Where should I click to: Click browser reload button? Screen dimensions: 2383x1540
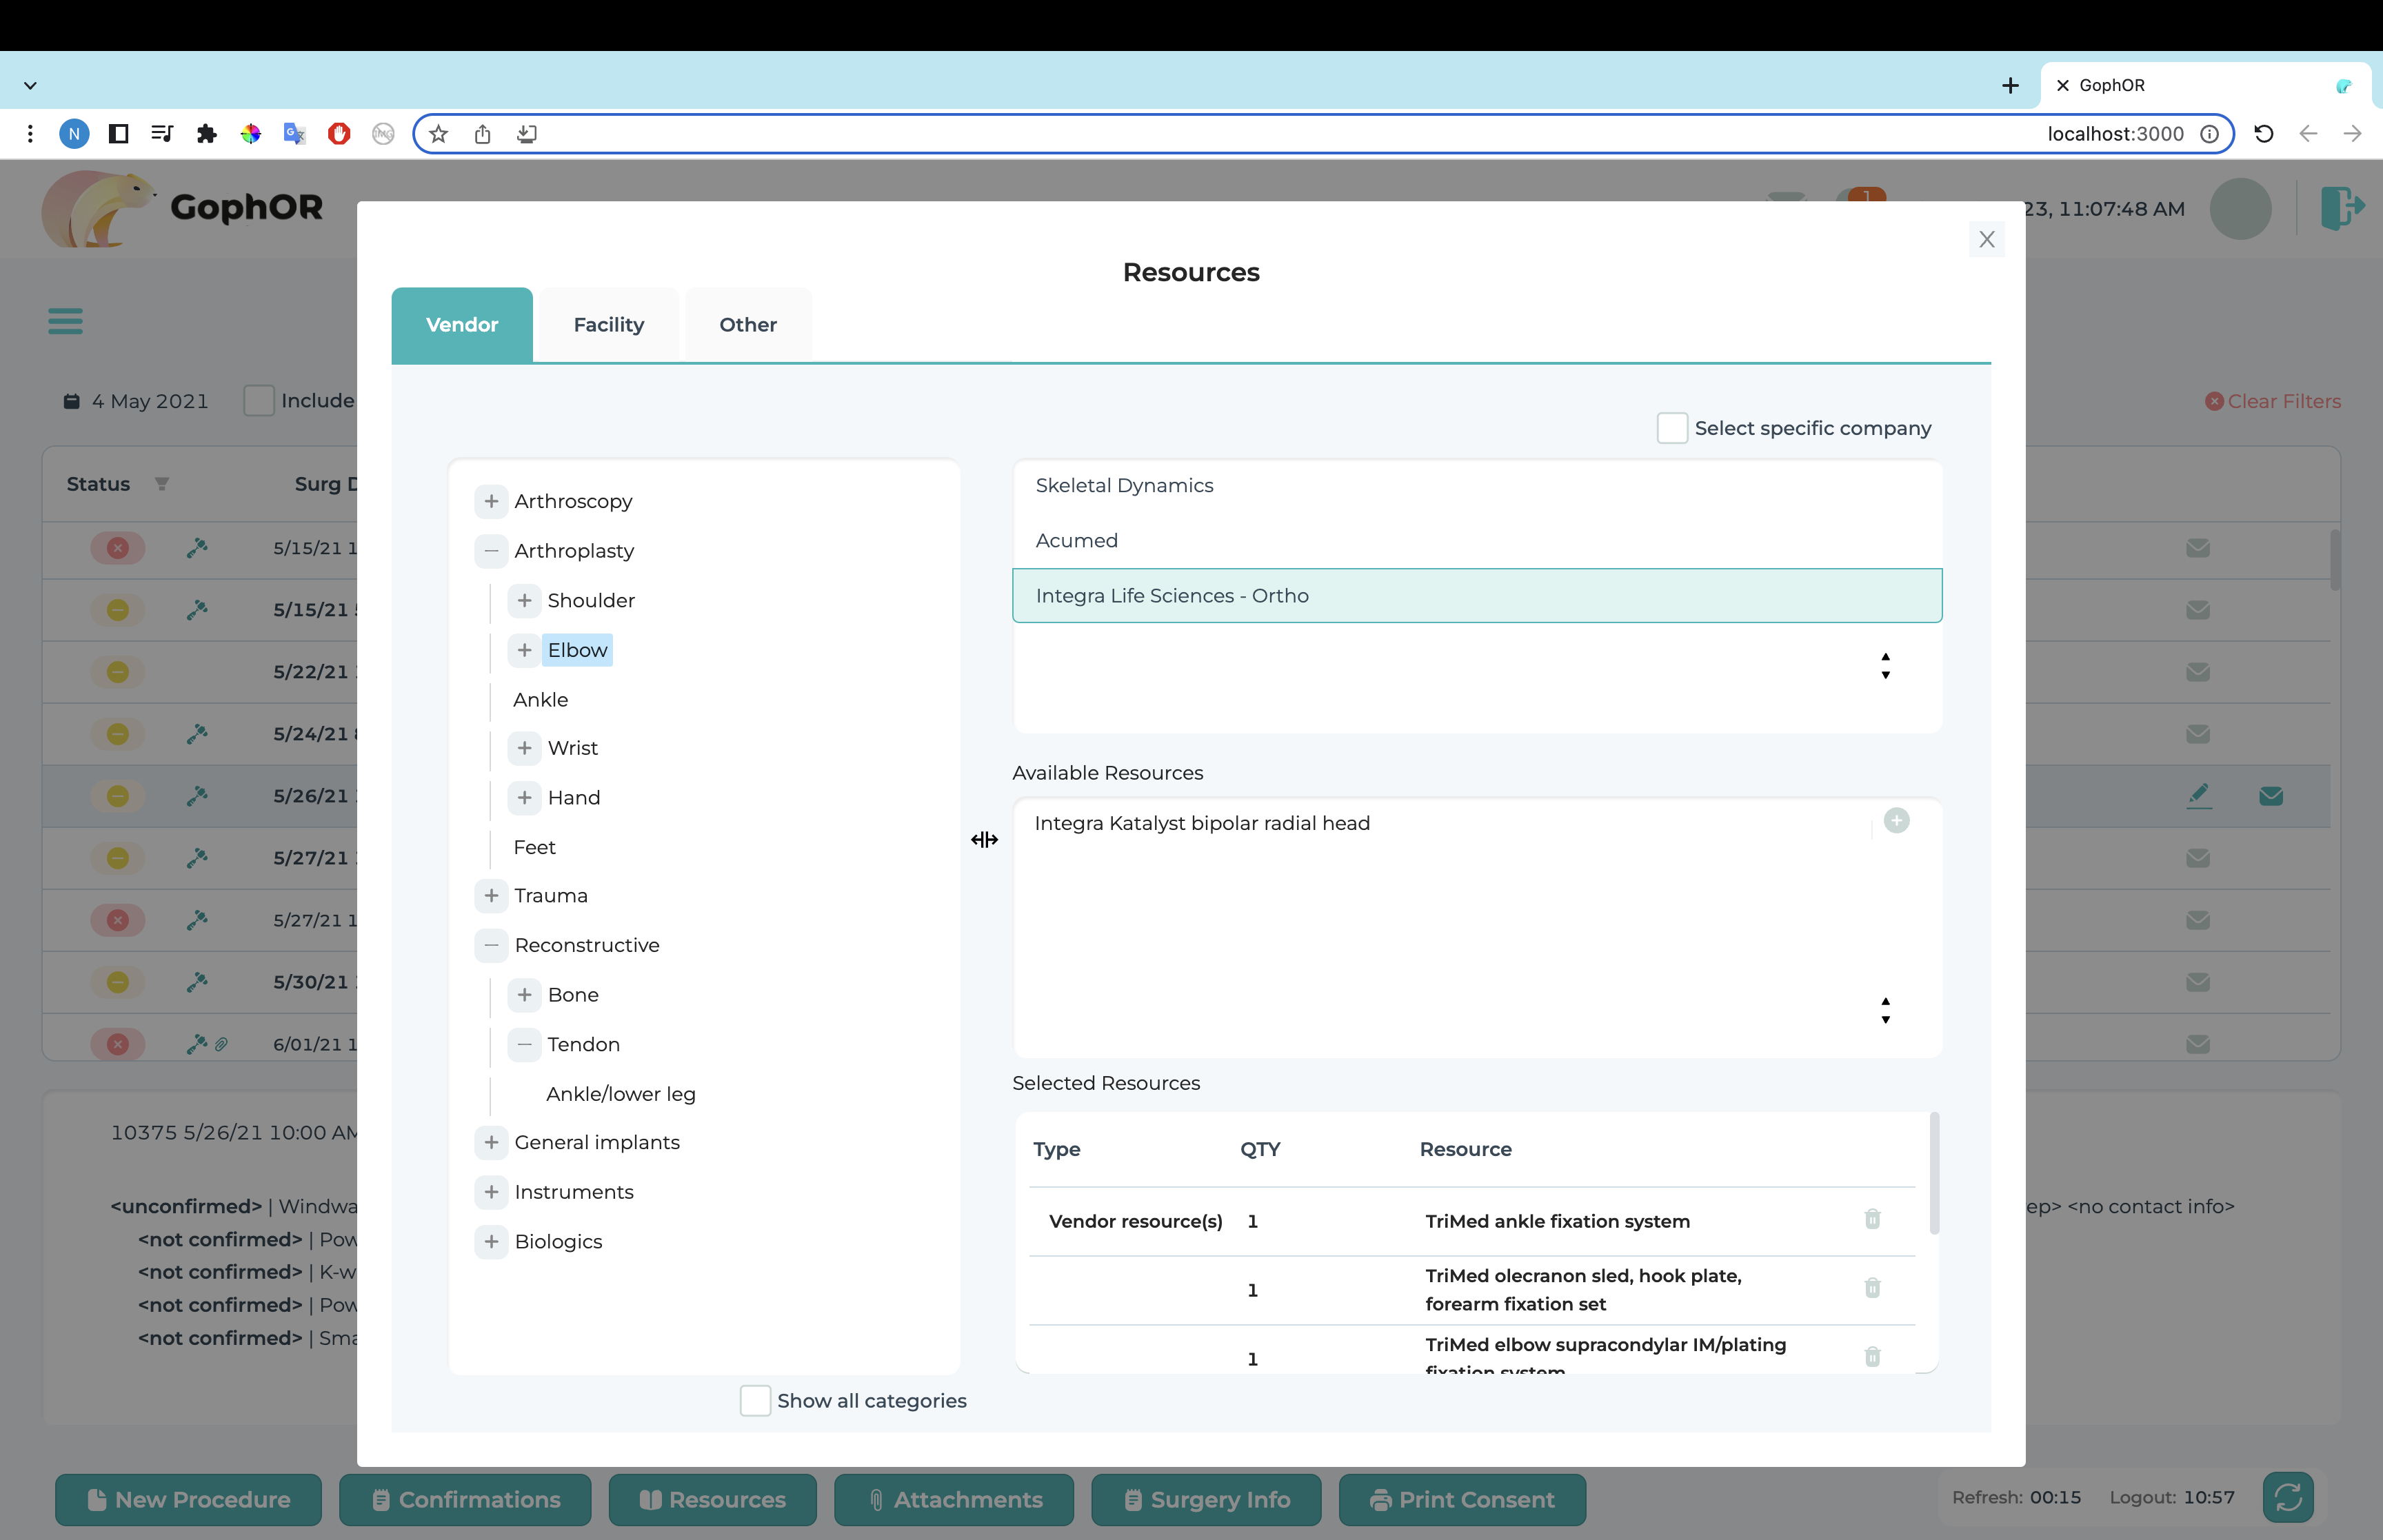pyautogui.click(x=2264, y=134)
